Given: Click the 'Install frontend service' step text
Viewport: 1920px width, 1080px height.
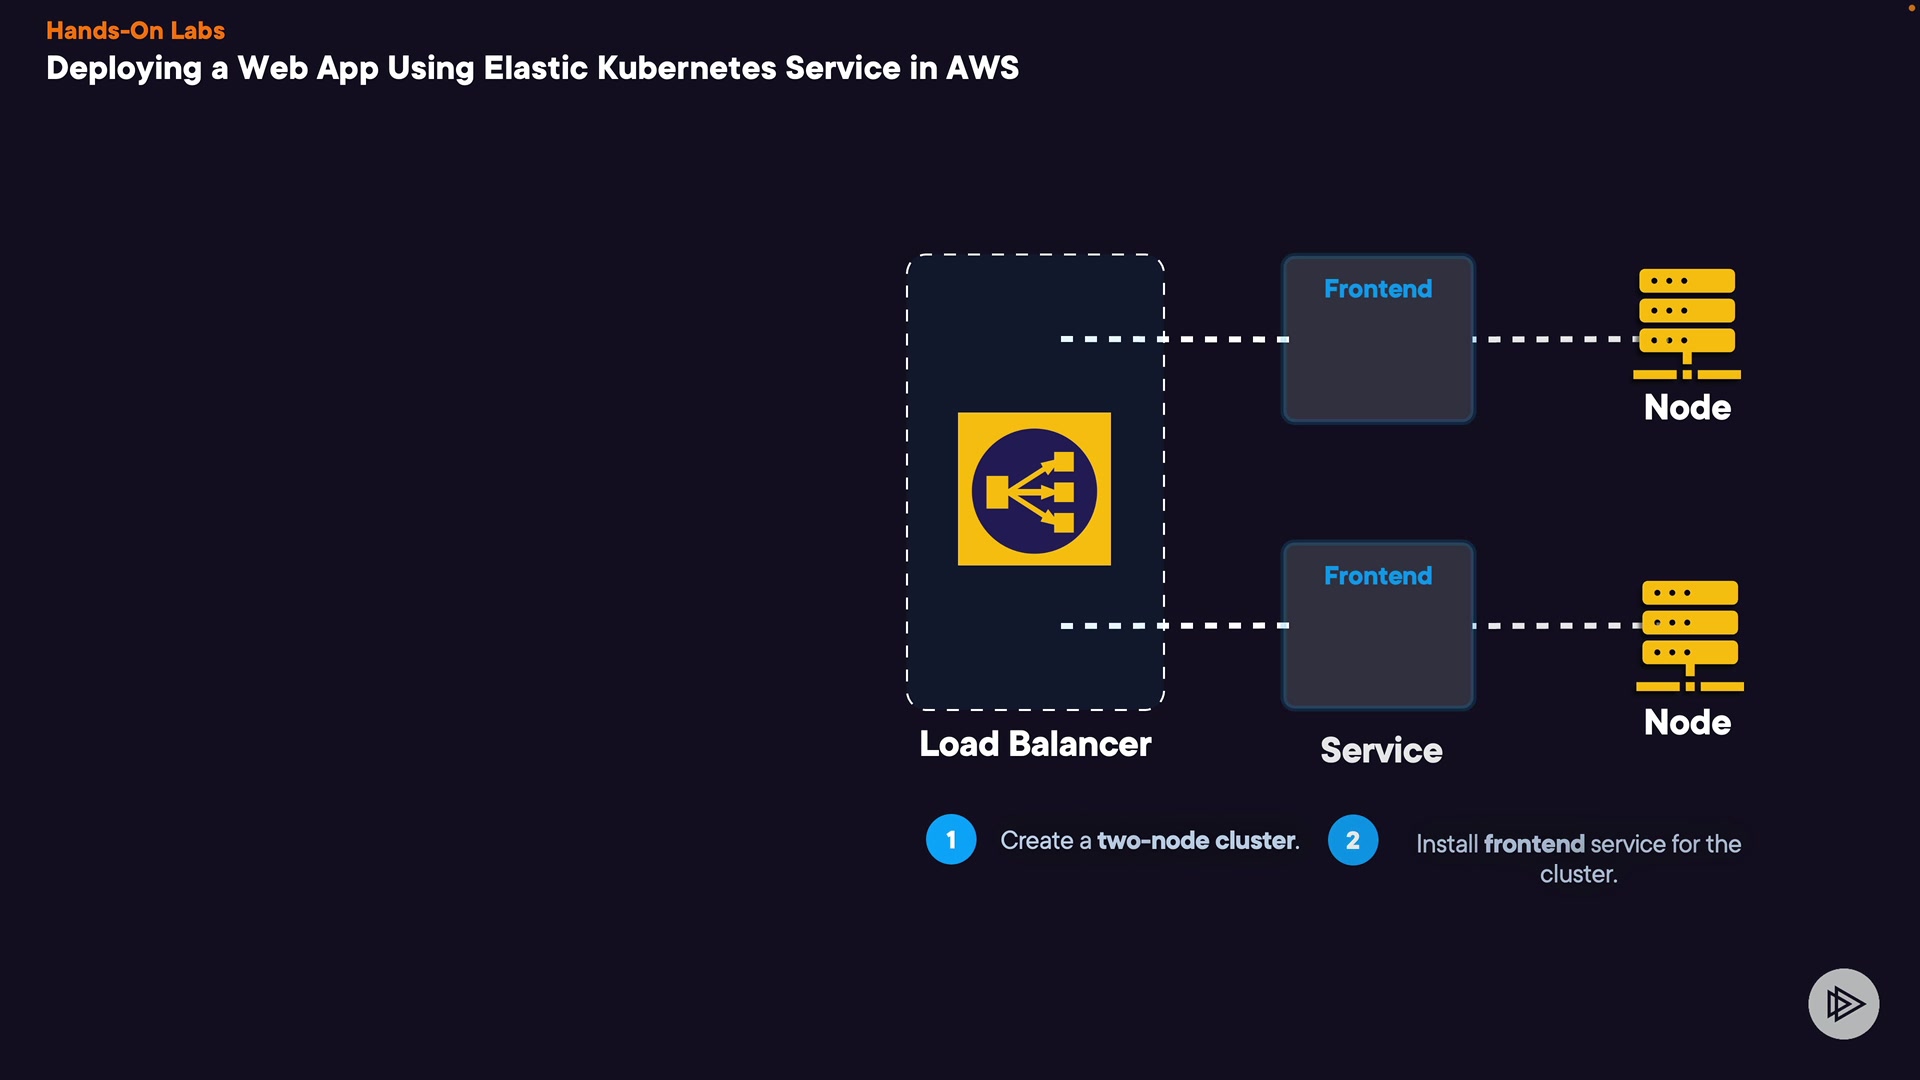Looking at the screenshot, I should pyautogui.click(x=1578, y=858).
